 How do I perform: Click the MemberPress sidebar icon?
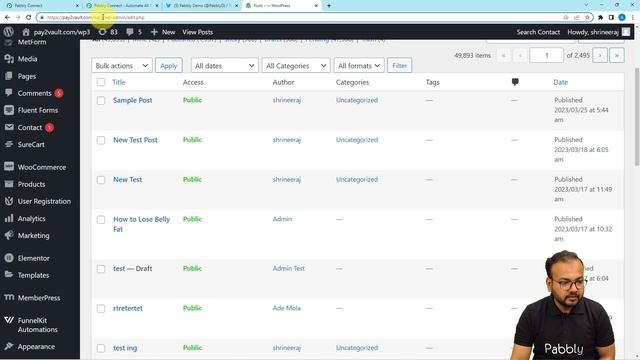pos(9,298)
